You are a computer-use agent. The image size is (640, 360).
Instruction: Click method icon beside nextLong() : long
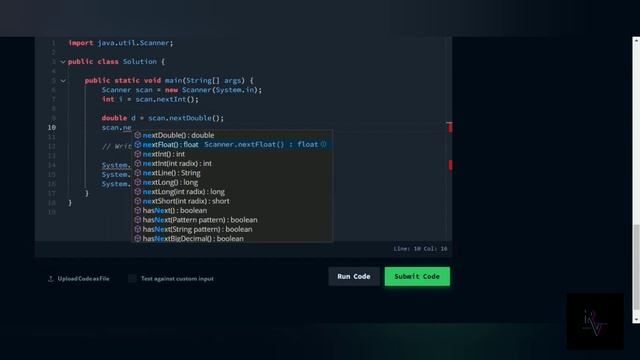[138, 182]
